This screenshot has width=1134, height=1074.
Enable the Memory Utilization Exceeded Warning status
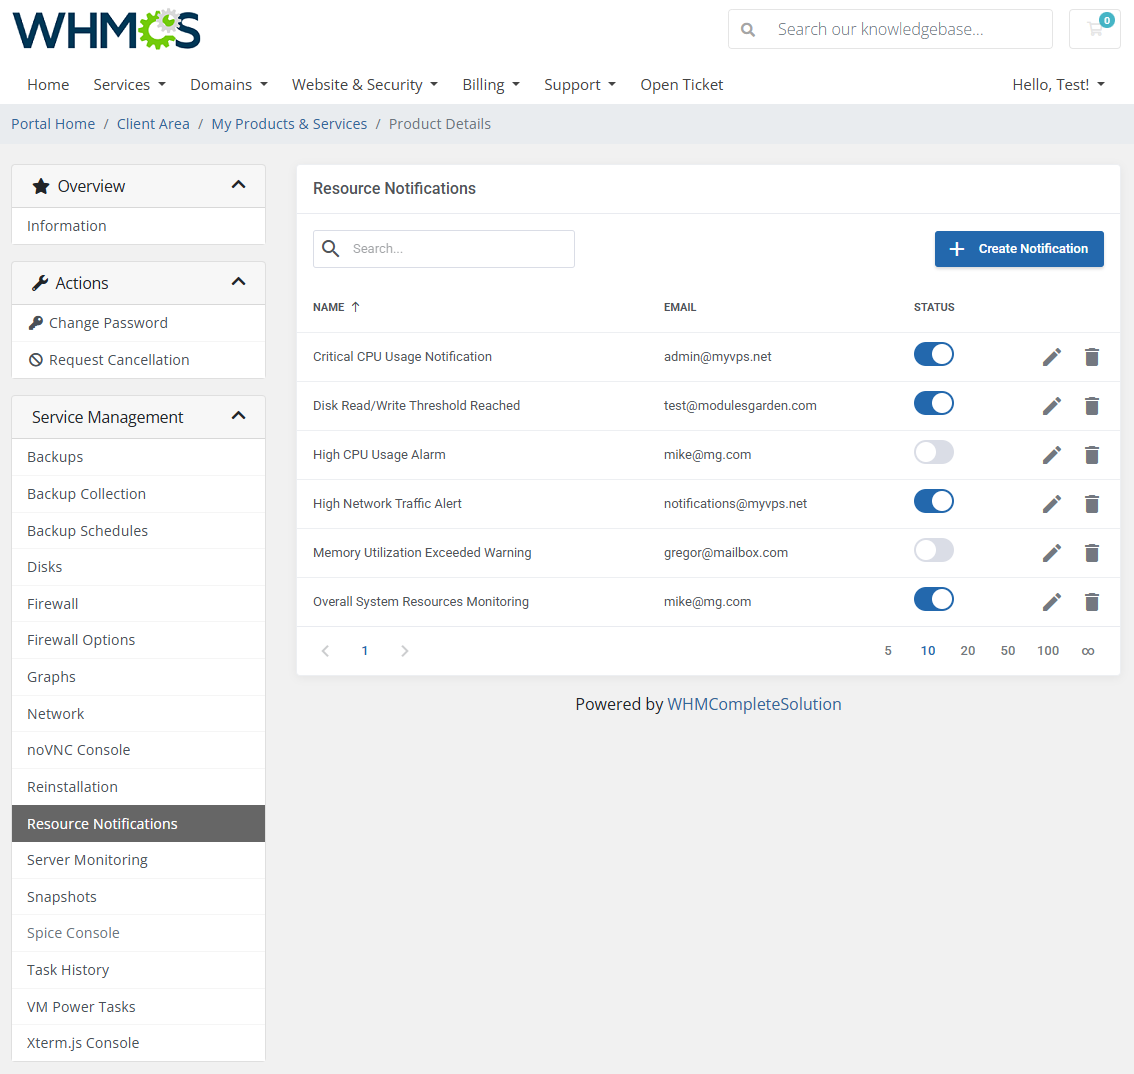tap(933, 549)
